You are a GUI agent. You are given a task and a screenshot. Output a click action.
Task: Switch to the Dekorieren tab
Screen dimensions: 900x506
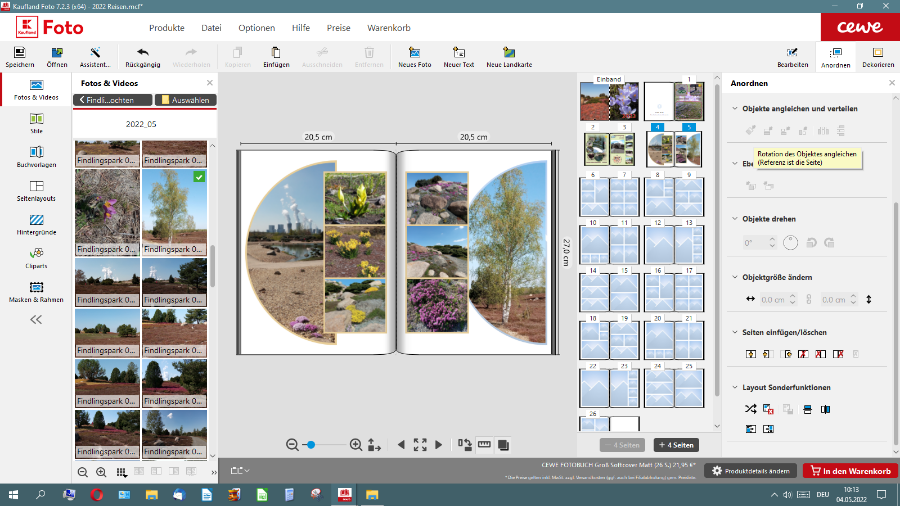(x=877, y=57)
